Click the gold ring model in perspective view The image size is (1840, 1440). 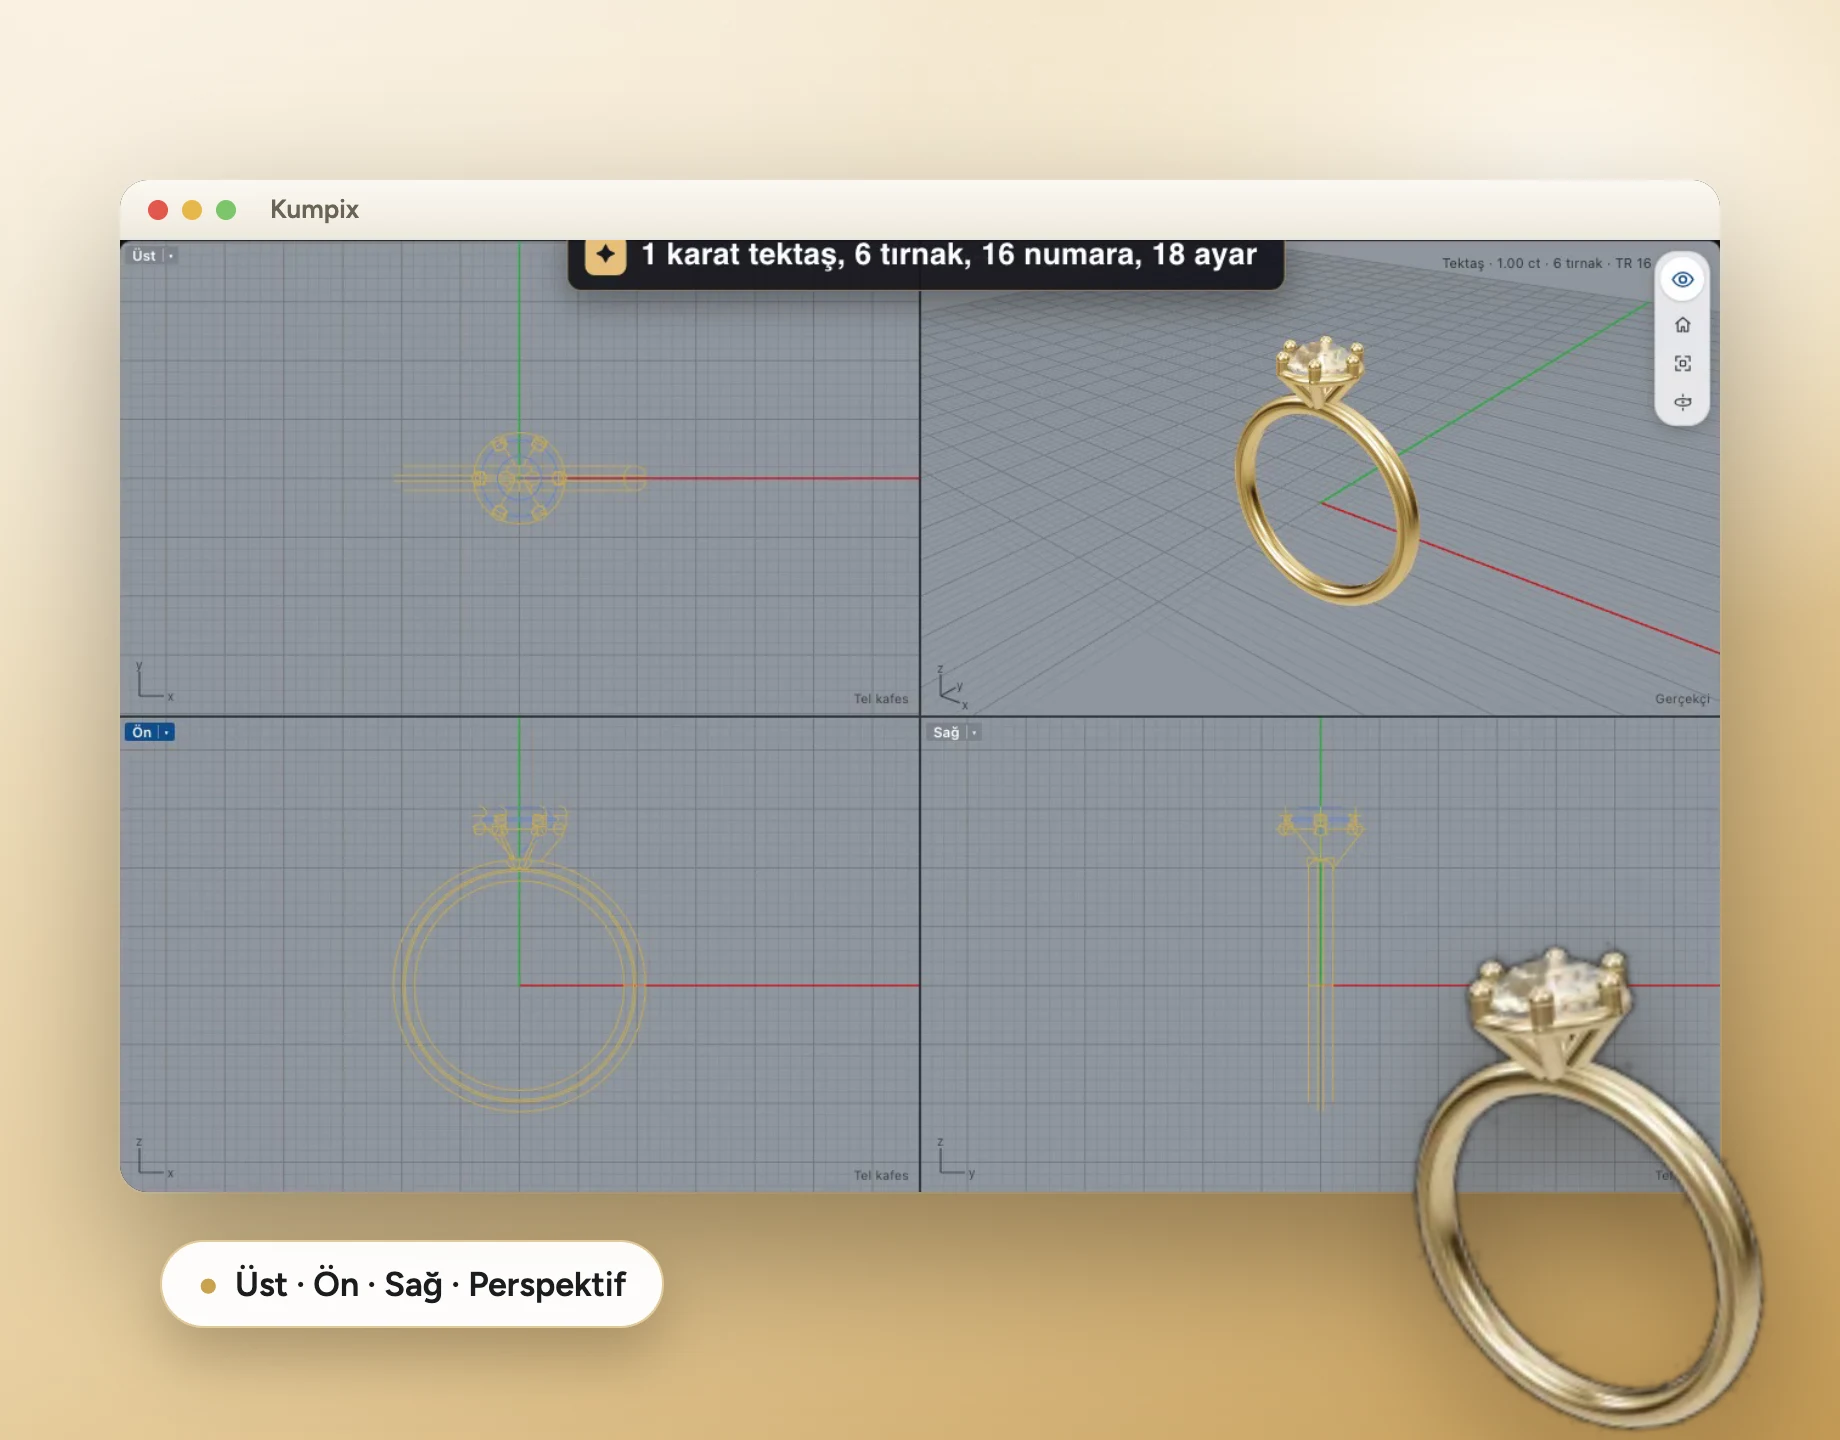coord(1327,470)
